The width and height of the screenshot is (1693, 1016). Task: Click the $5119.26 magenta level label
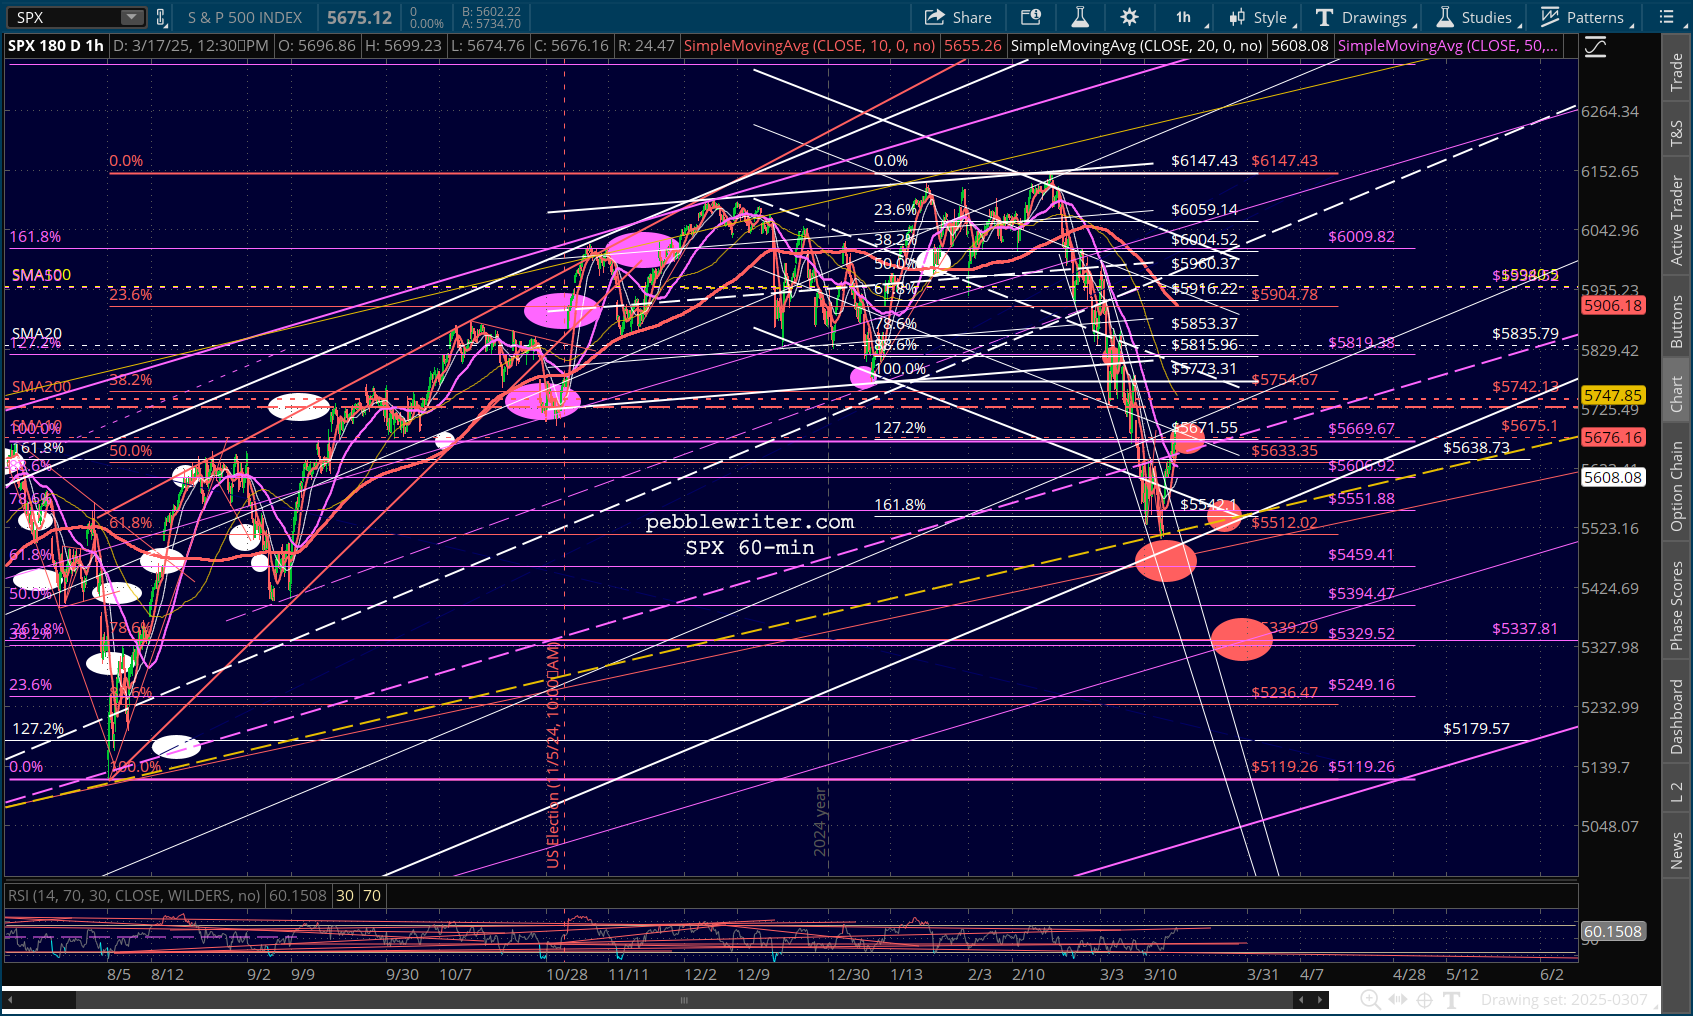click(x=1361, y=767)
